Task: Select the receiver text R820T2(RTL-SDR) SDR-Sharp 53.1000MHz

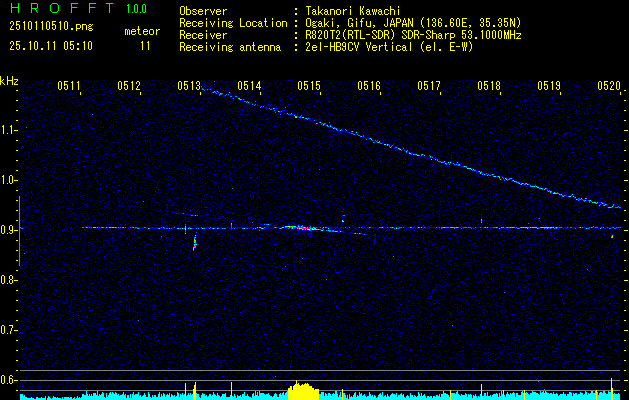Action: (413, 35)
